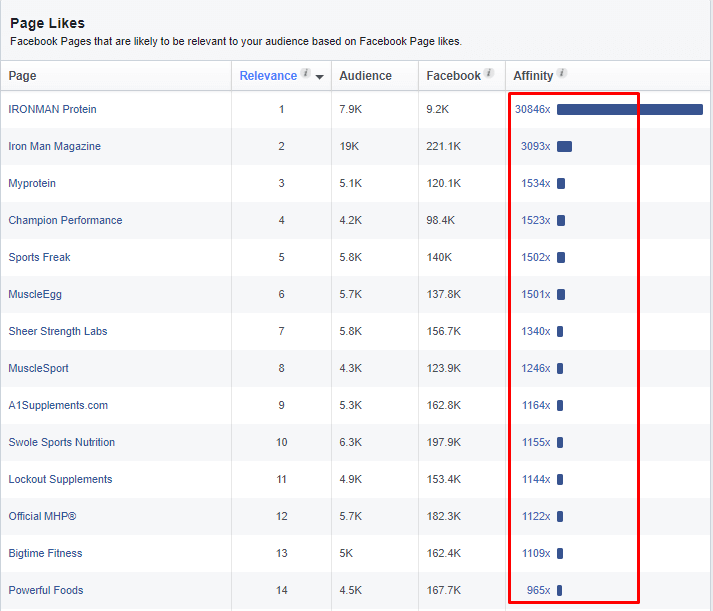
Task: Click the 1534x affinity bar for Myprotein
Action: 561,183
